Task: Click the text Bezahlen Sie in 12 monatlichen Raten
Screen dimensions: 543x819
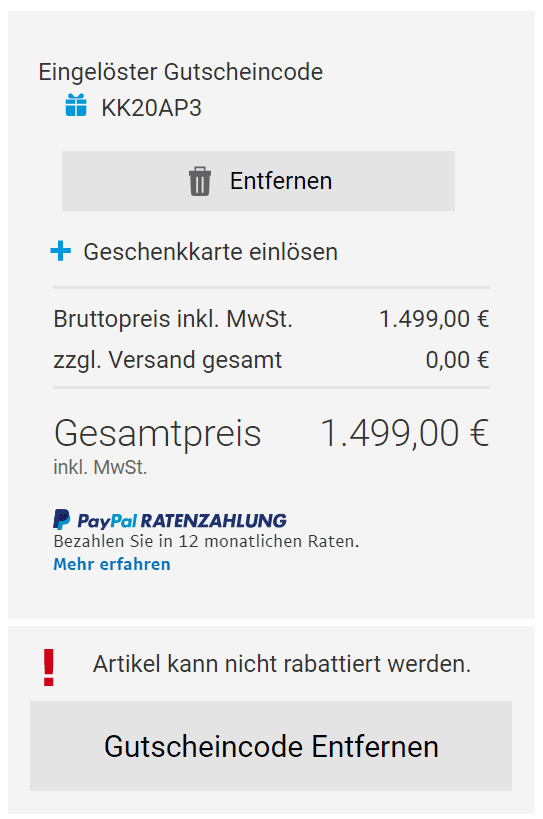Action: coord(206,542)
